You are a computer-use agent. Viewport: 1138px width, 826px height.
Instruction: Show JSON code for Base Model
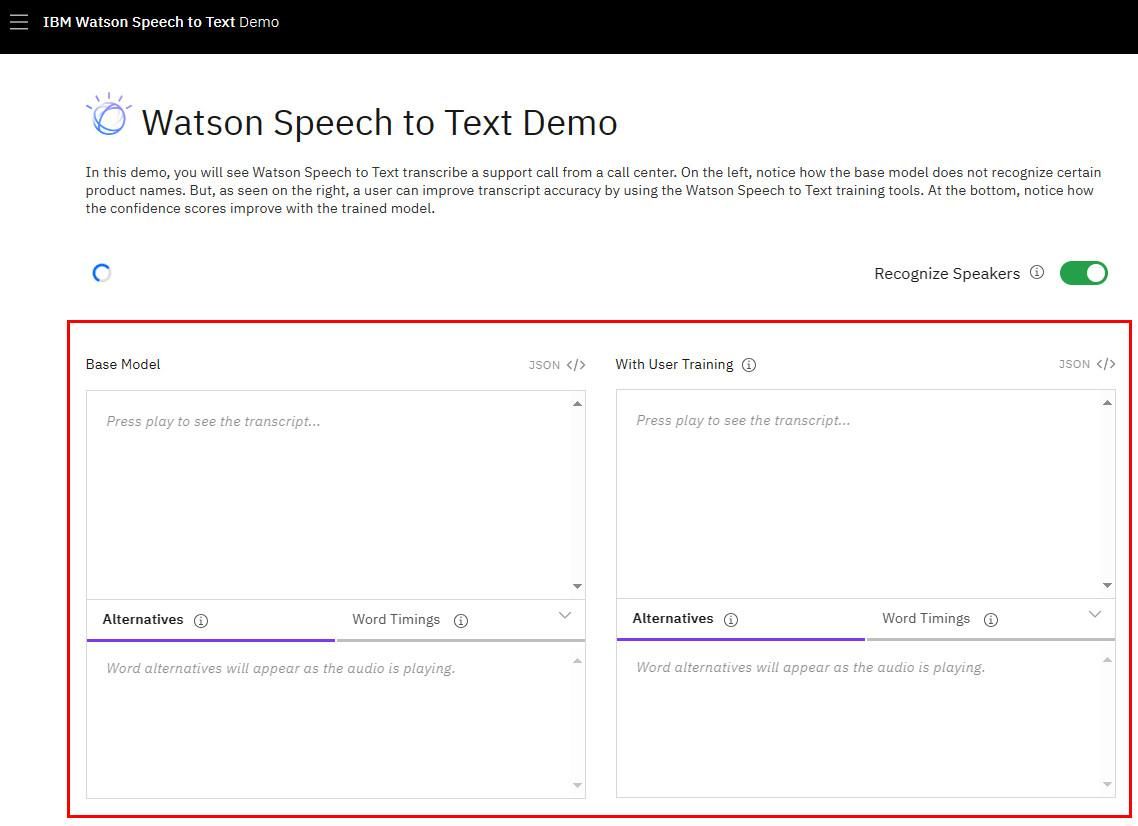557,364
